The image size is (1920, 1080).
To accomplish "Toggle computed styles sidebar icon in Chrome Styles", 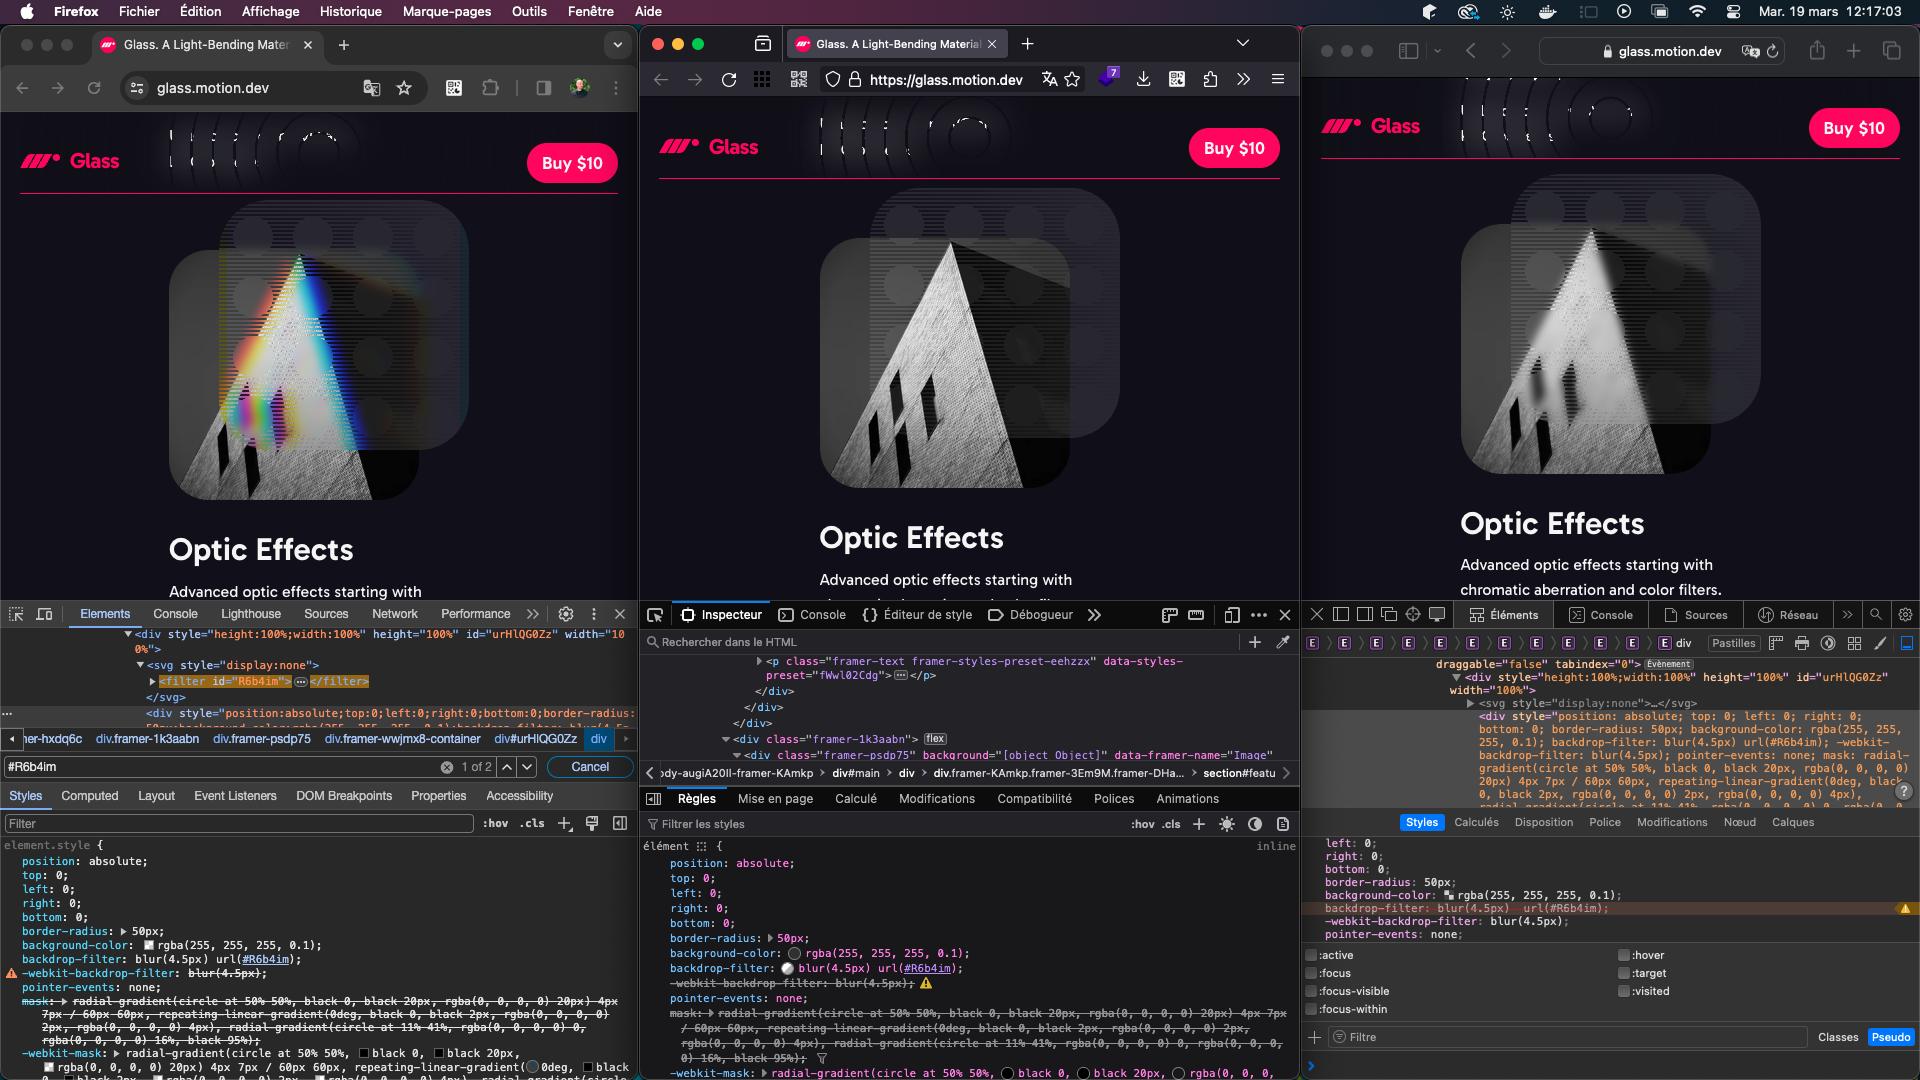I will pyautogui.click(x=620, y=823).
